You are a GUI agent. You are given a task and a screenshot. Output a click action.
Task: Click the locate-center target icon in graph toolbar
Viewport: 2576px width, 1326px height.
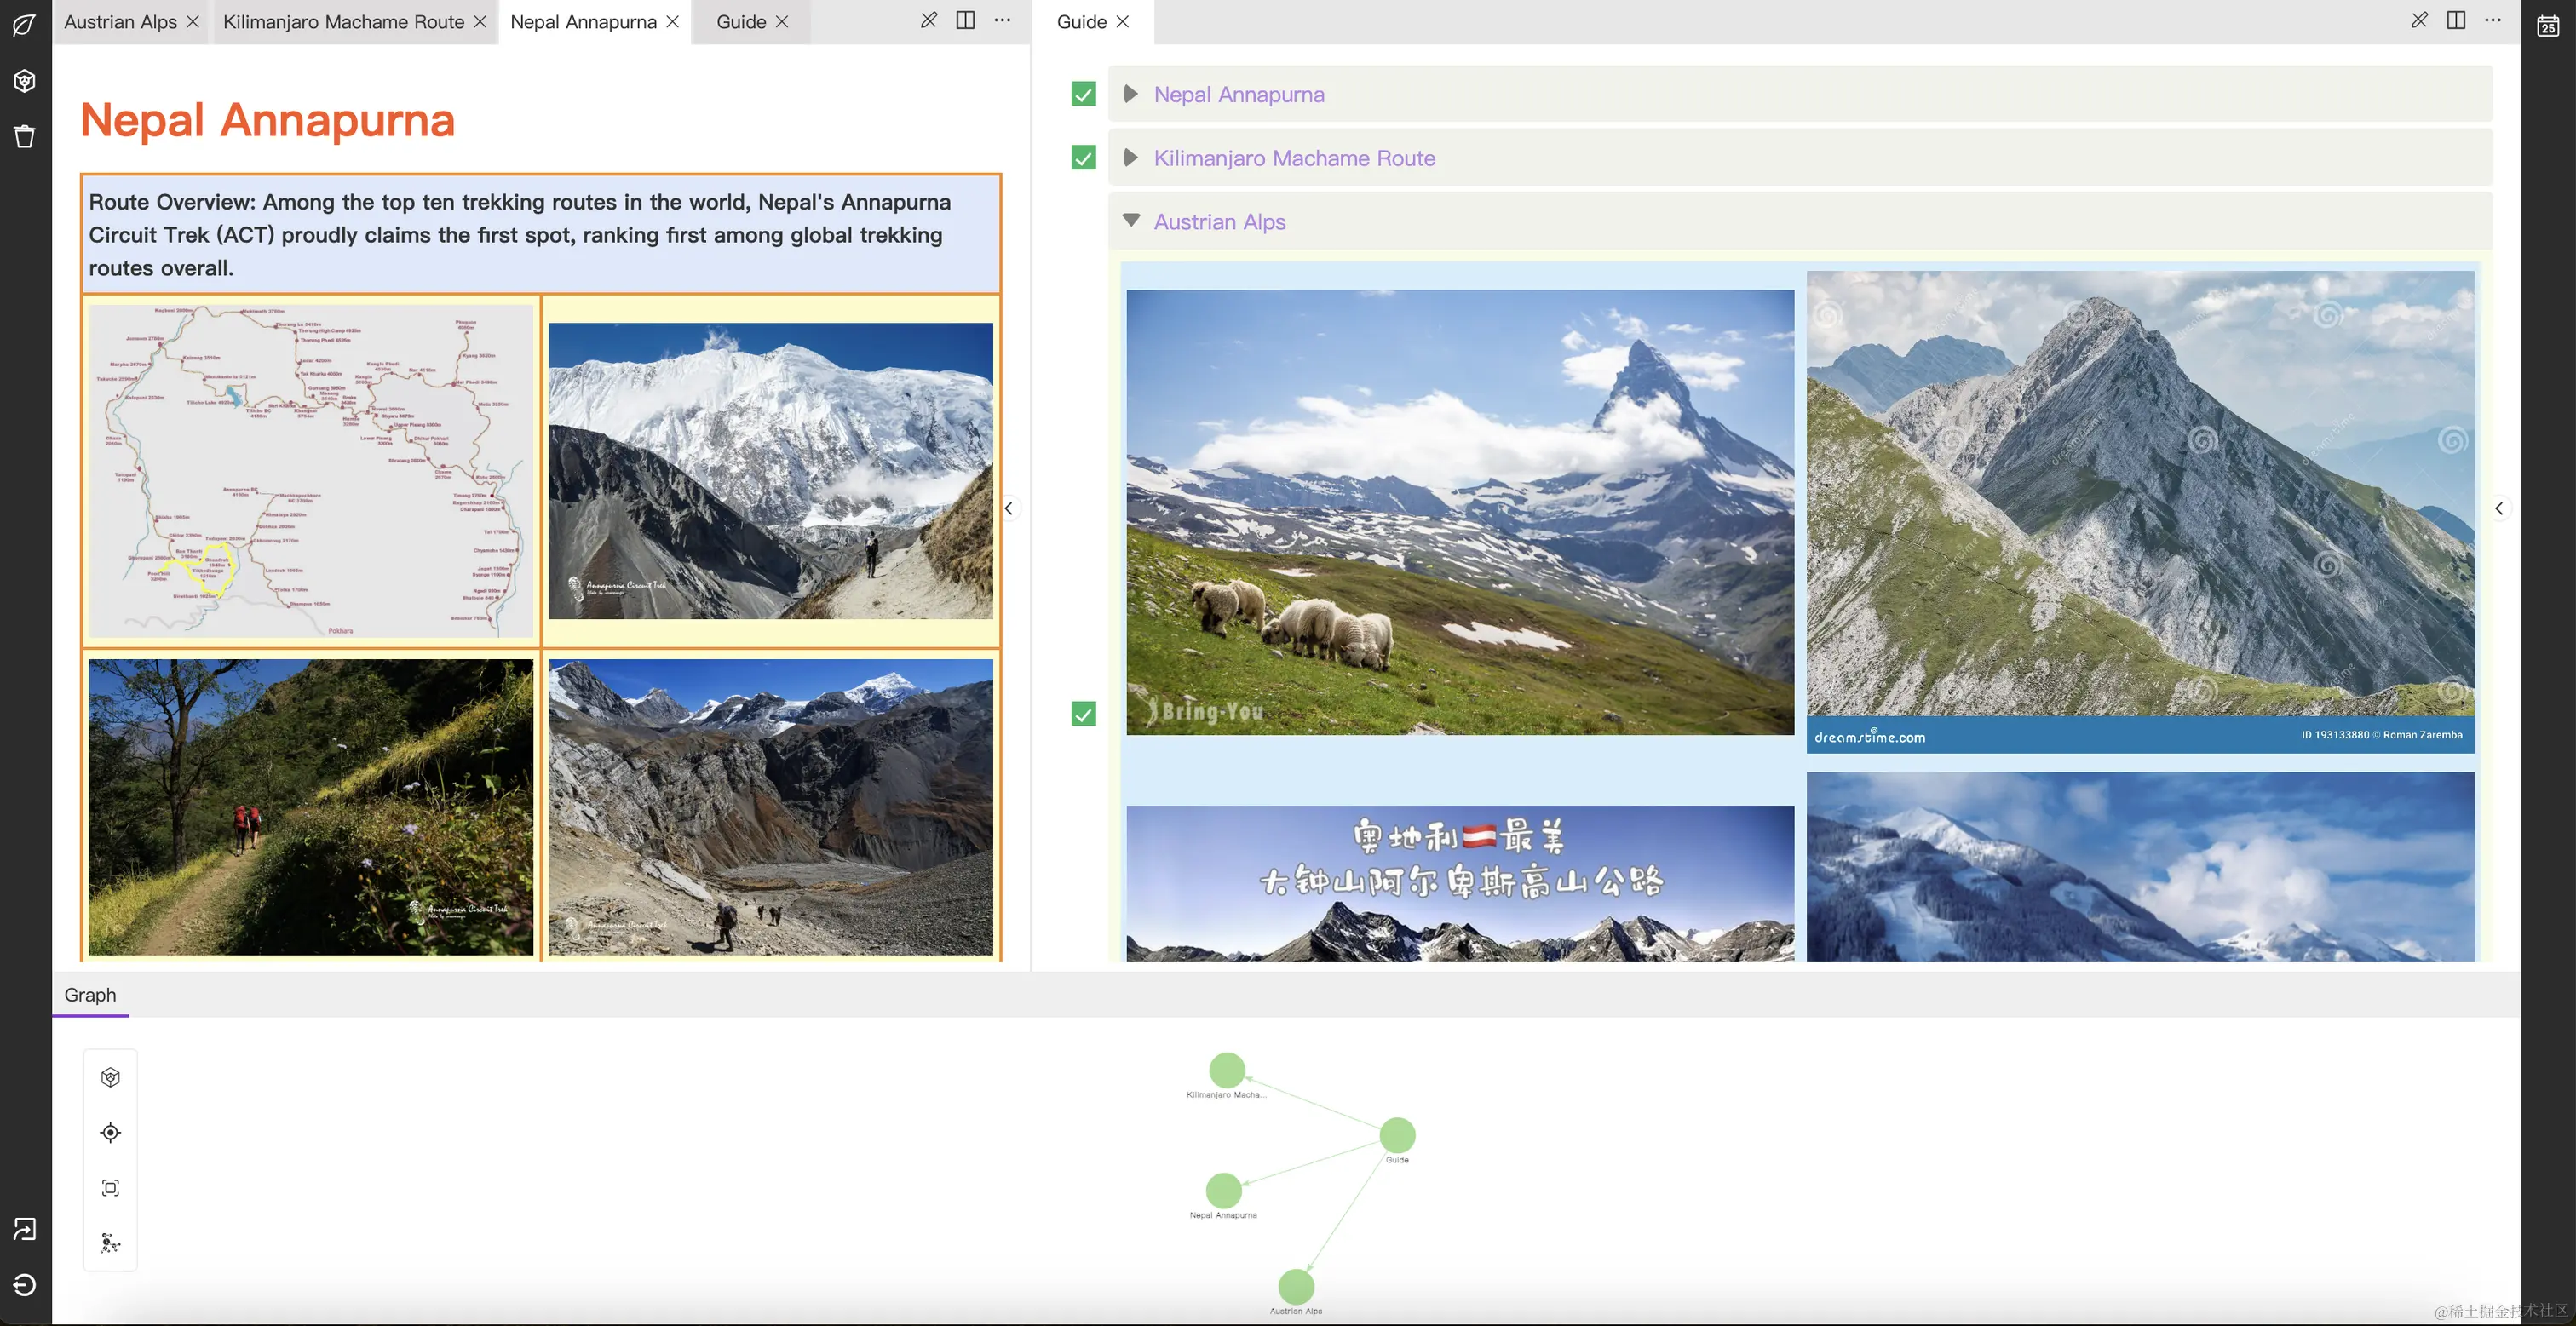[x=110, y=1132]
